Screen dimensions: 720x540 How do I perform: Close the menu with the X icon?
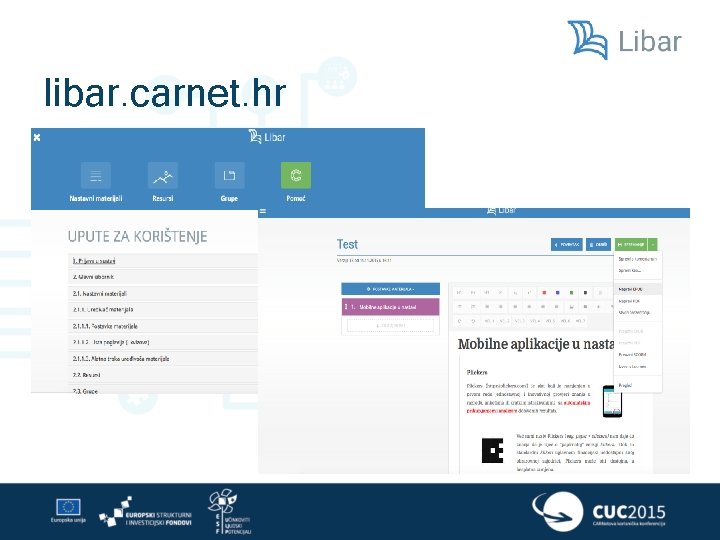point(37,137)
